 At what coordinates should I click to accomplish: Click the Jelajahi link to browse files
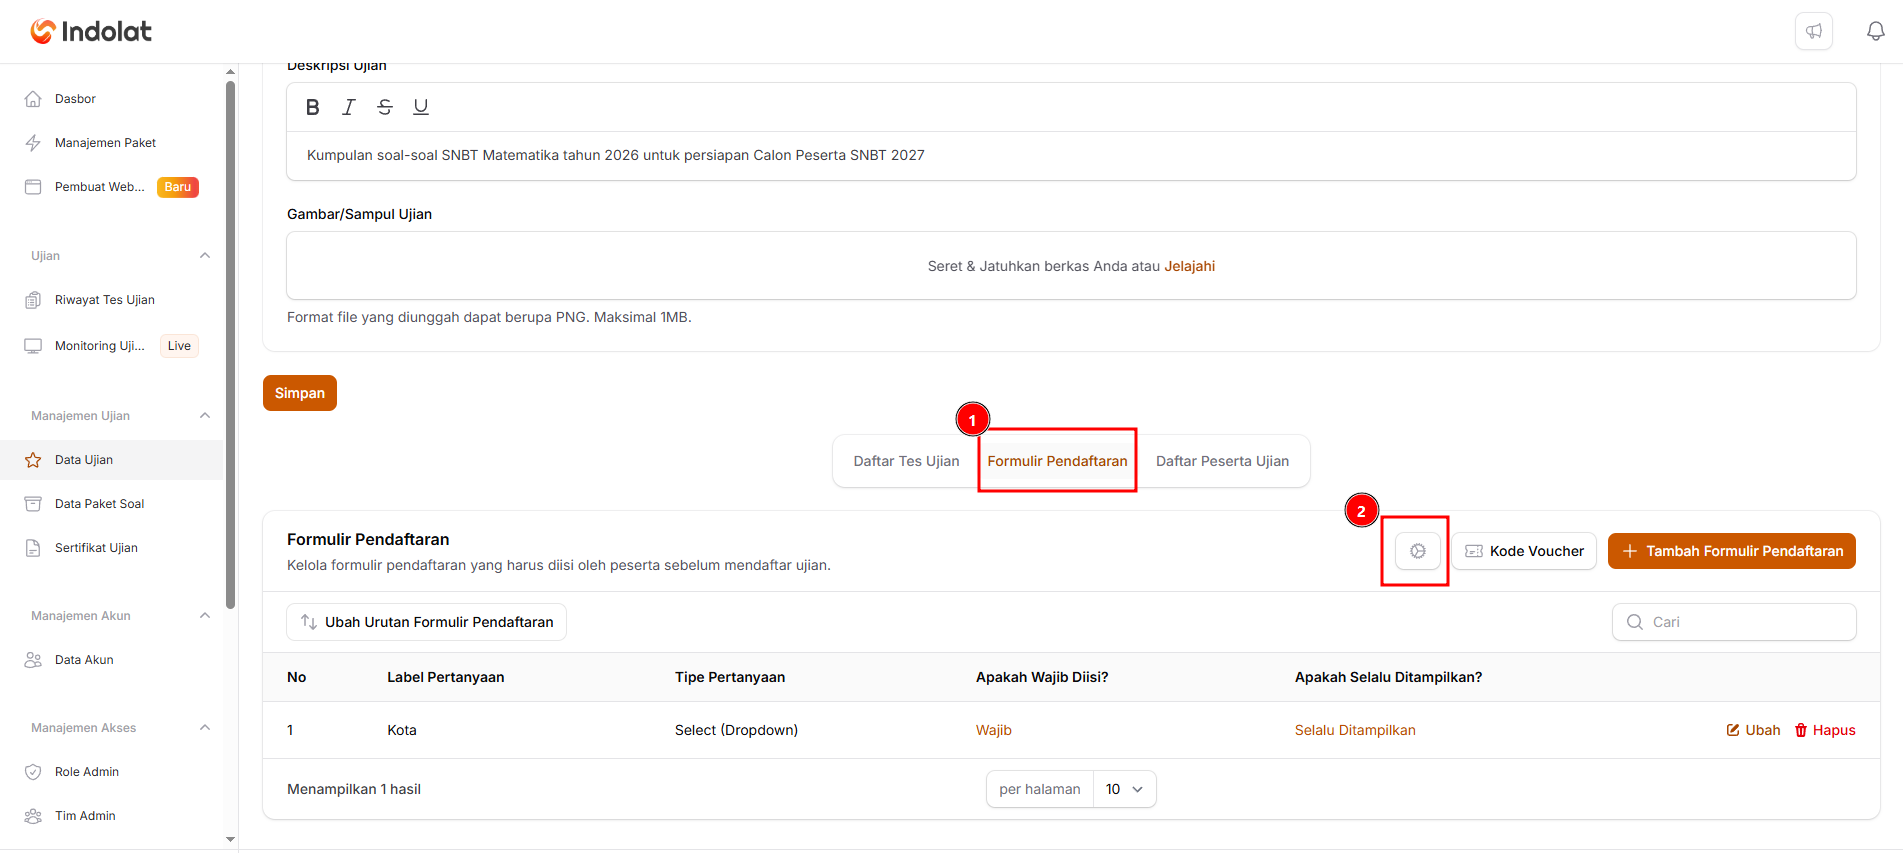point(1189,266)
